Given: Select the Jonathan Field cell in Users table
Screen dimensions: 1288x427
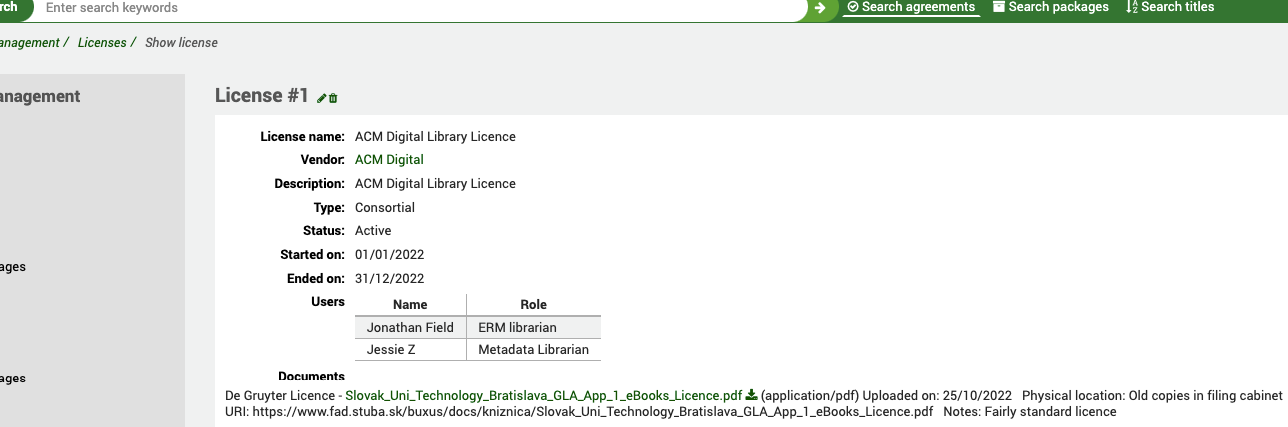Looking at the screenshot, I should click(x=410, y=327).
